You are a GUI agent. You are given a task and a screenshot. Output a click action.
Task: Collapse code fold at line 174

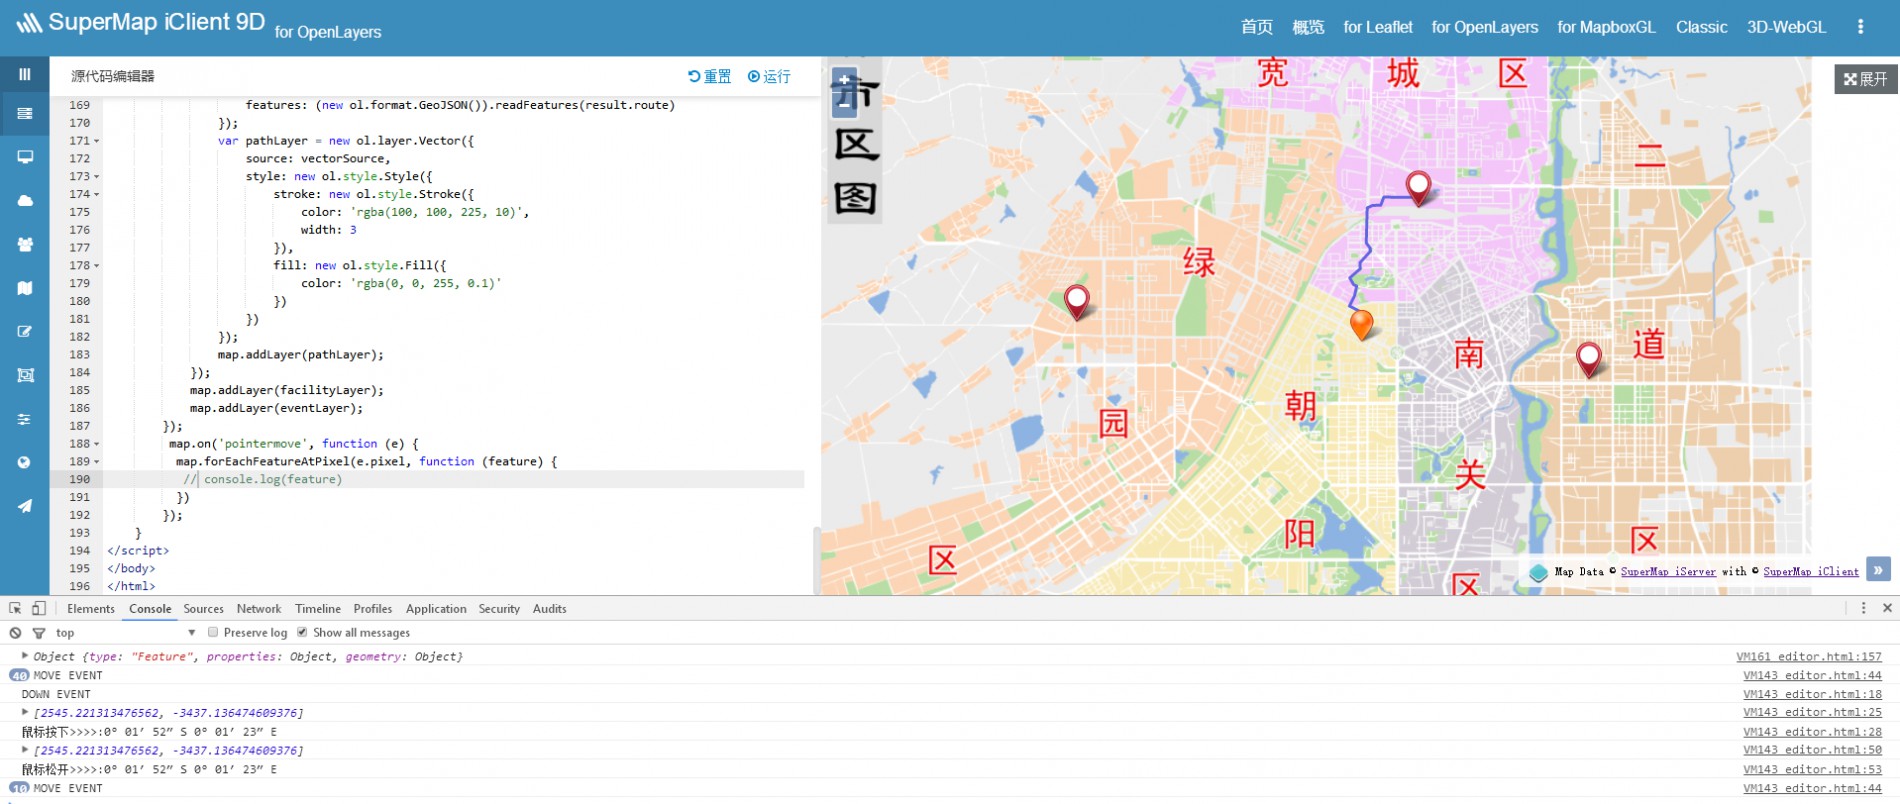click(97, 195)
